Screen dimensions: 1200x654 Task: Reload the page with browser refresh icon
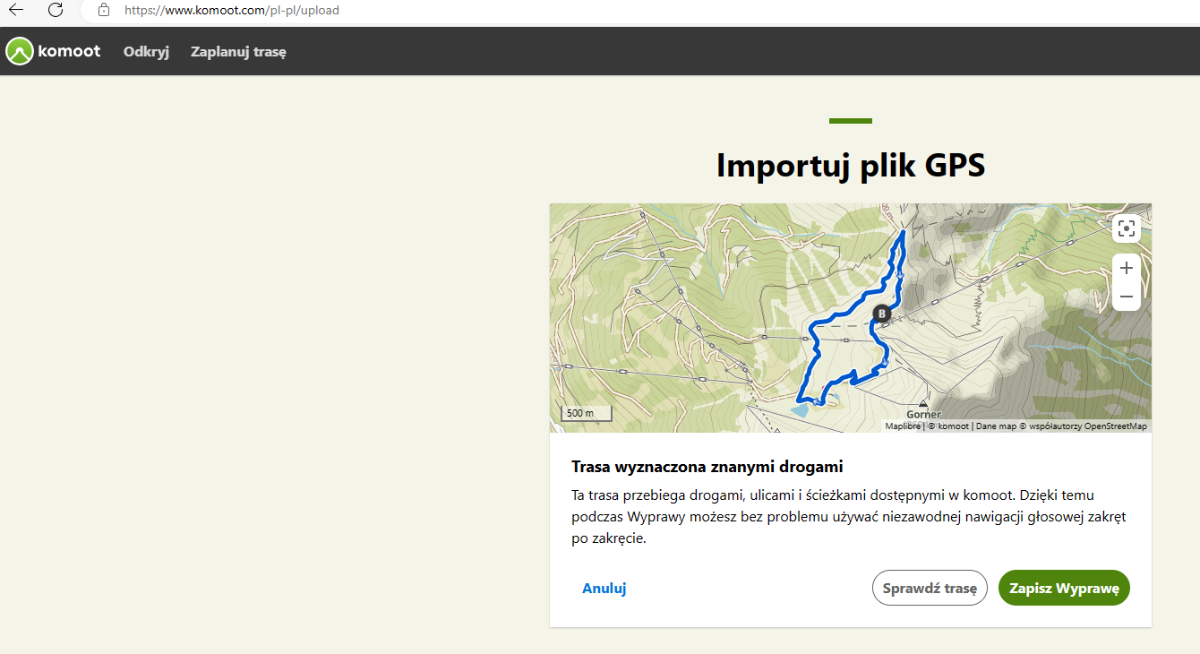[56, 10]
